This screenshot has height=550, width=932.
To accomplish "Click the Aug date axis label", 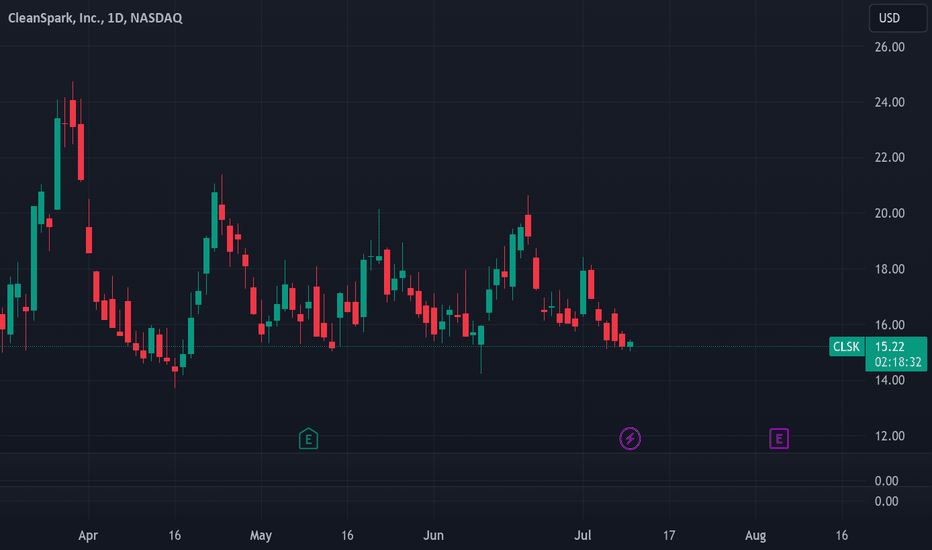I will coord(755,535).
